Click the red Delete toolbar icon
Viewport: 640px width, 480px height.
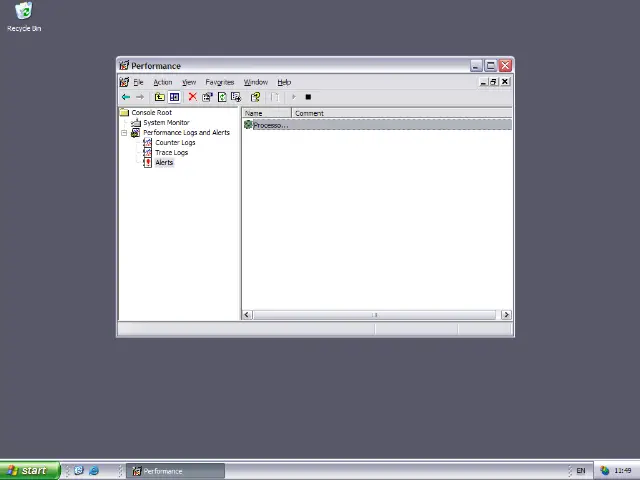point(192,97)
